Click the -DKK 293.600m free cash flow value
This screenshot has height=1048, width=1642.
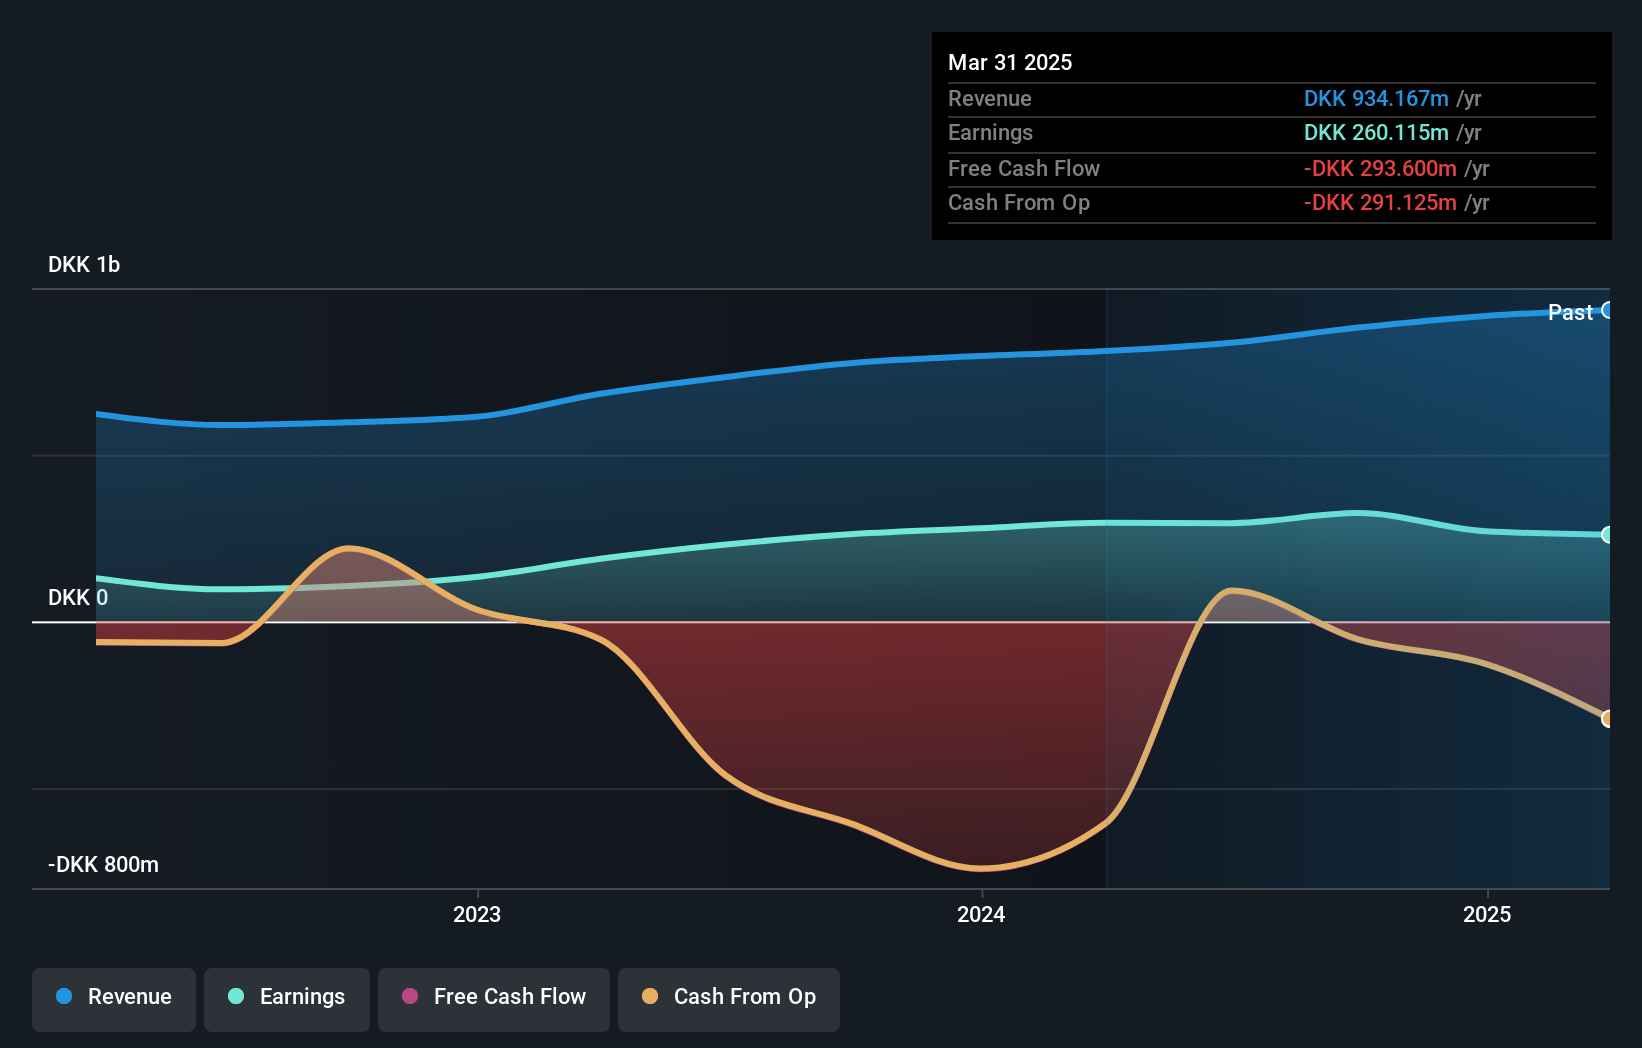coord(1380,169)
